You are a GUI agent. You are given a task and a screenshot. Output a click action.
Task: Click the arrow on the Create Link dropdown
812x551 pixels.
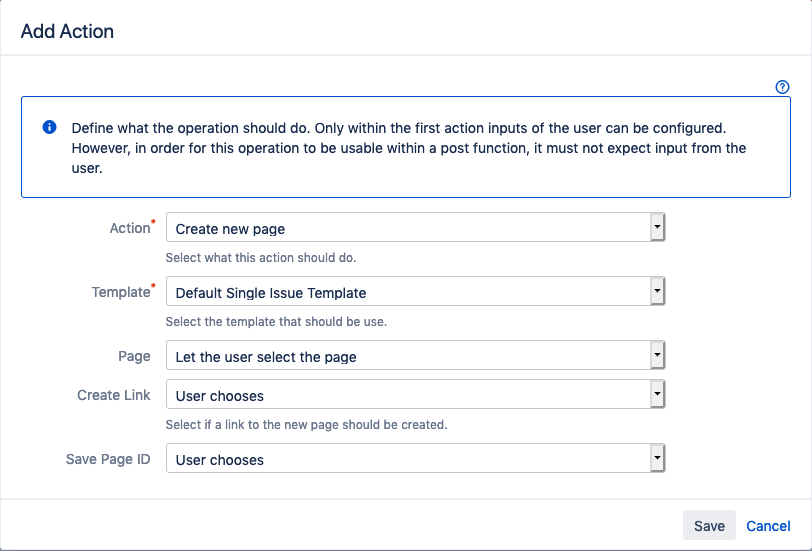(657, 395)
